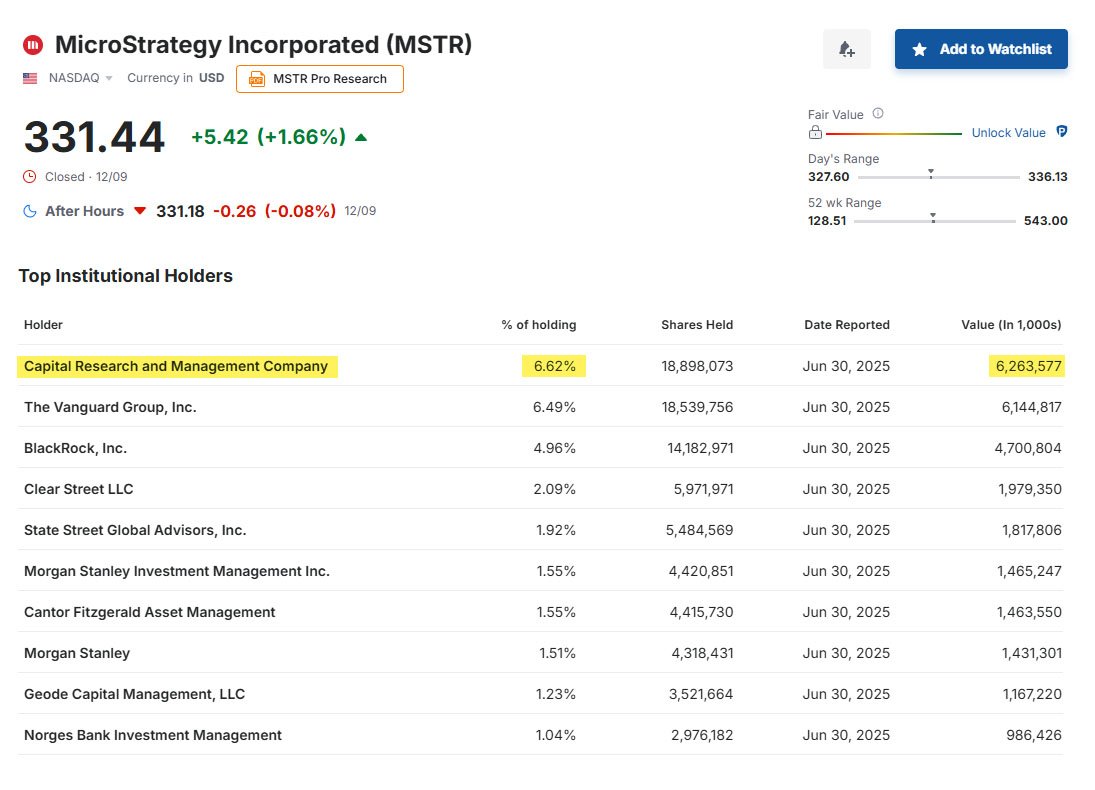Image resolution: width=1095 pixels, height=790 pixels.
Task: Click the clock icon beside Closed
Action: [x=29, y=177]
